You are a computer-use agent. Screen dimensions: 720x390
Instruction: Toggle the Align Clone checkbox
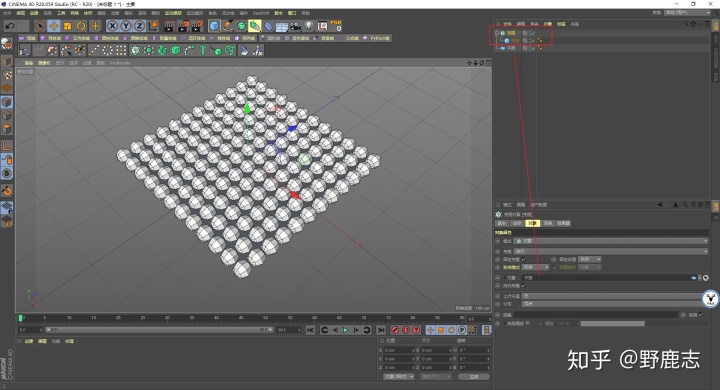coord(523,286)
